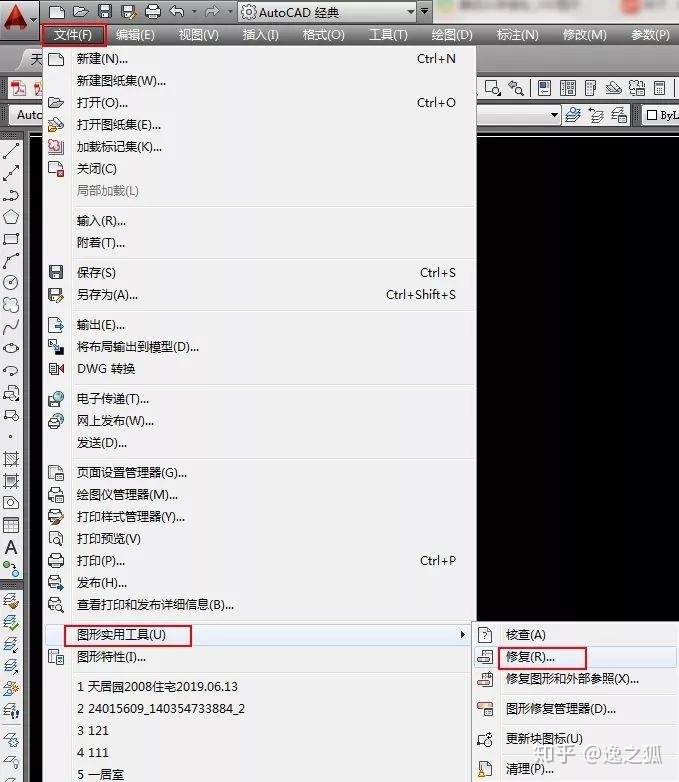Viewport: 679px width, 782px height.
Task: Choose 页面设置管理器(G)... menu entry
Action: (259, 472)
